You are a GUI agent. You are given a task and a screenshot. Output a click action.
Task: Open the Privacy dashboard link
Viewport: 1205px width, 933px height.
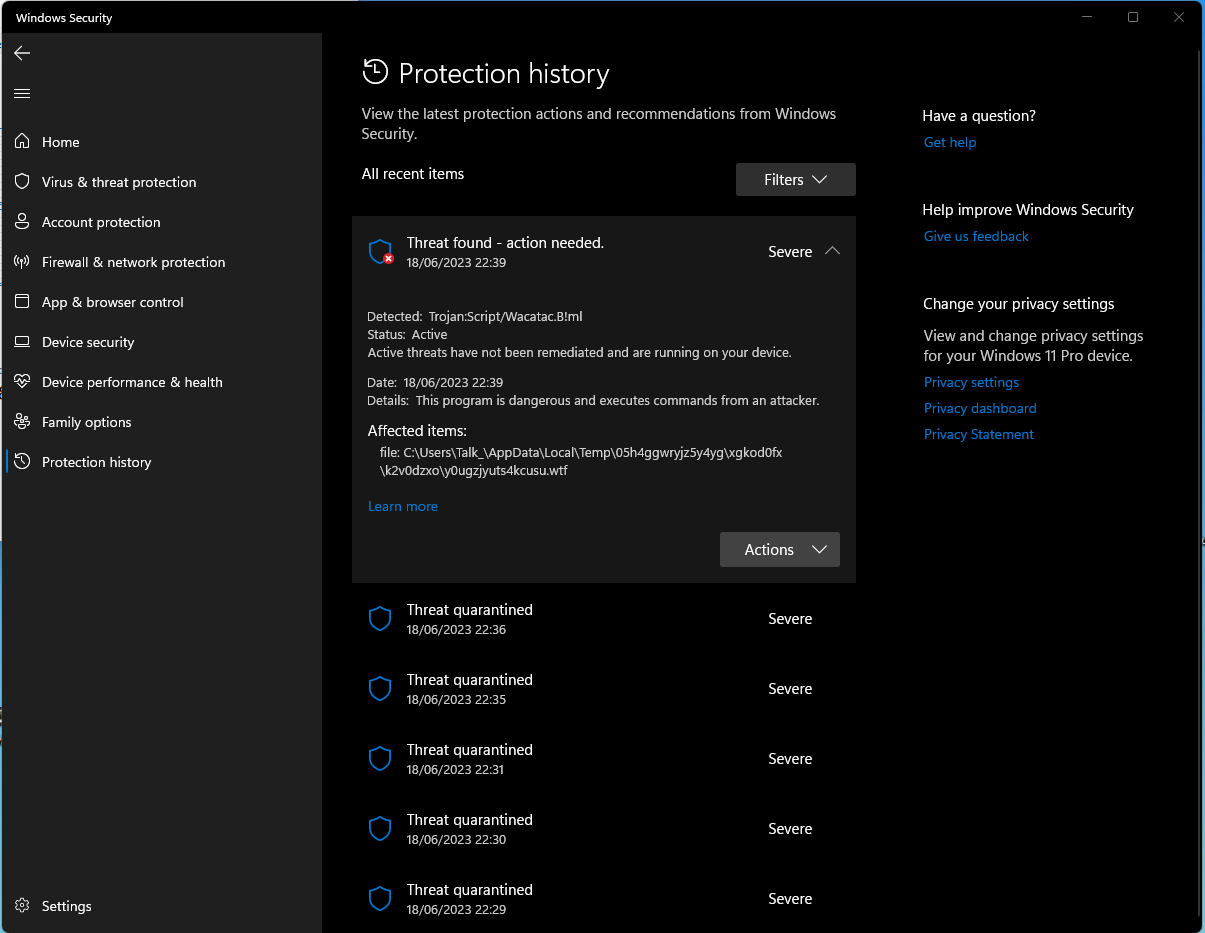(979, 408)
